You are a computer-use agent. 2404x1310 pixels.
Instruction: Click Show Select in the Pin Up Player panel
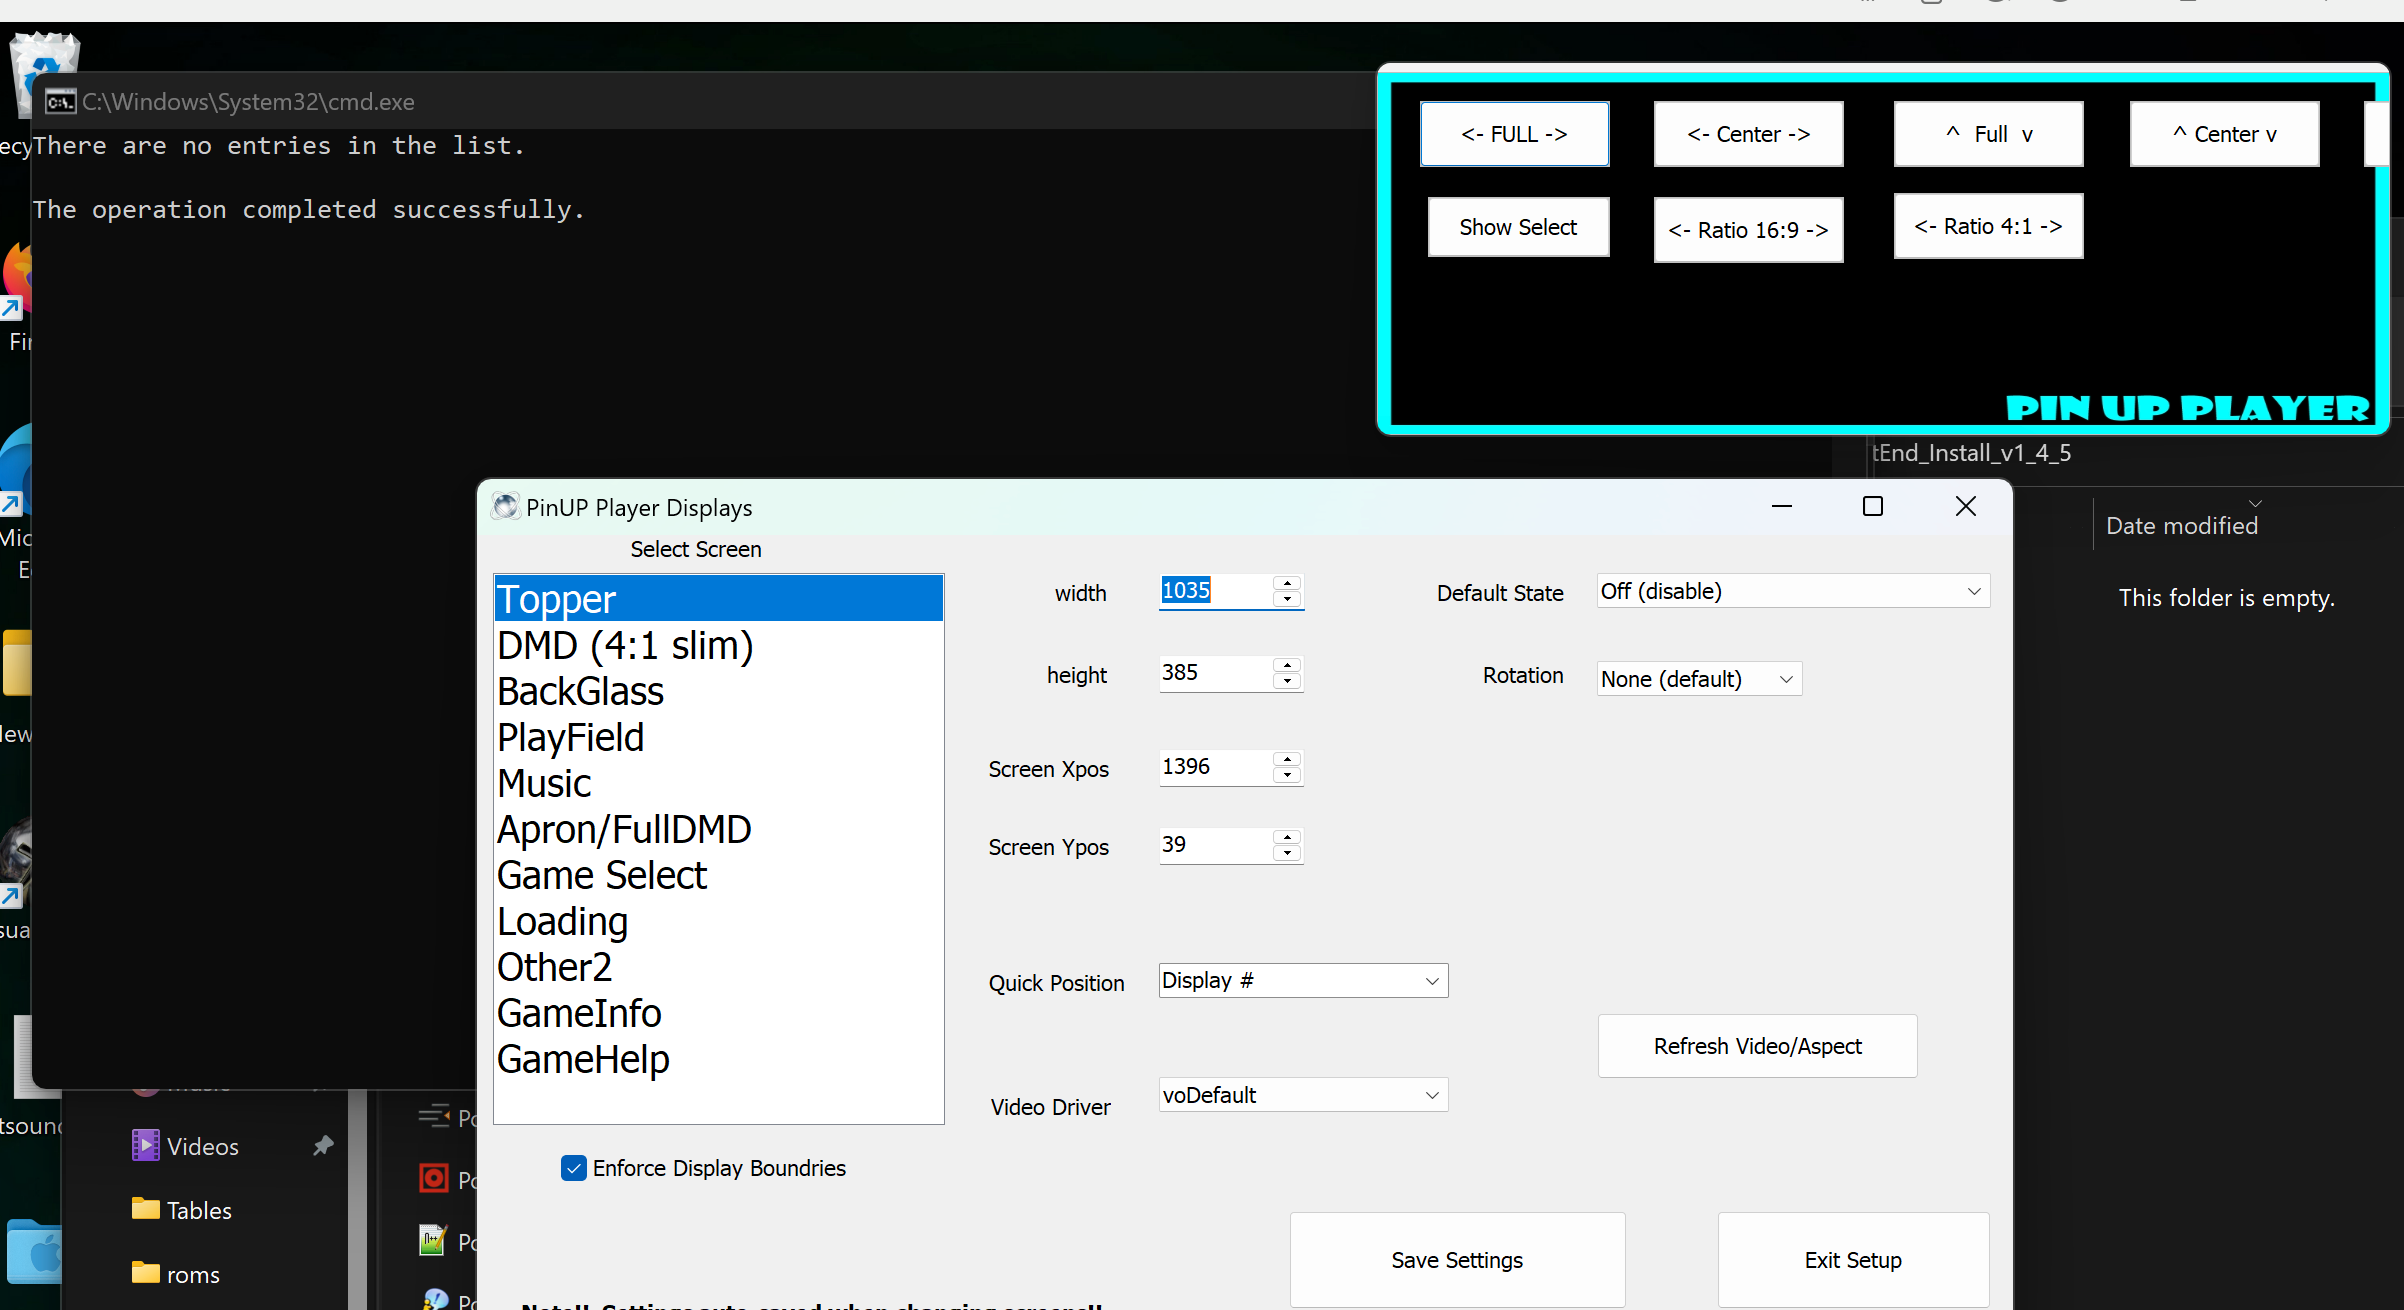coord(1517,227)
